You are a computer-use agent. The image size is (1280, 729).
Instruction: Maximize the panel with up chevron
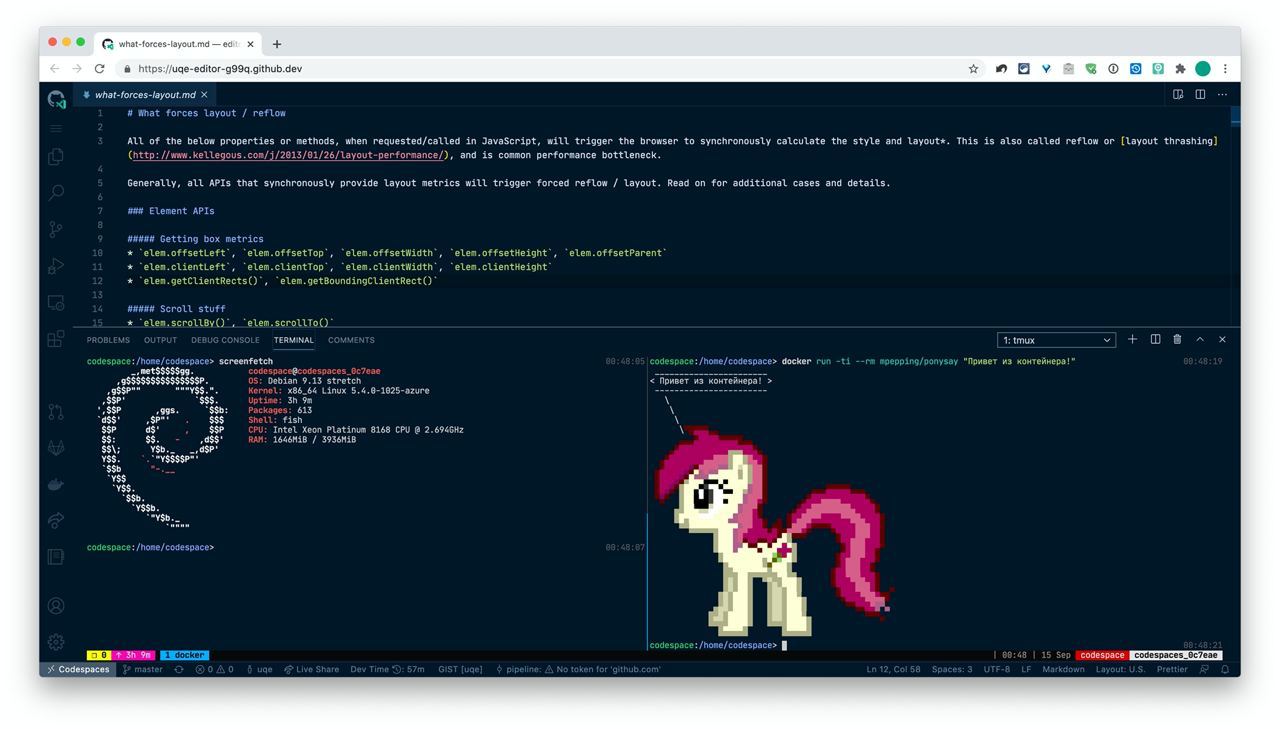pos(1200,339)
